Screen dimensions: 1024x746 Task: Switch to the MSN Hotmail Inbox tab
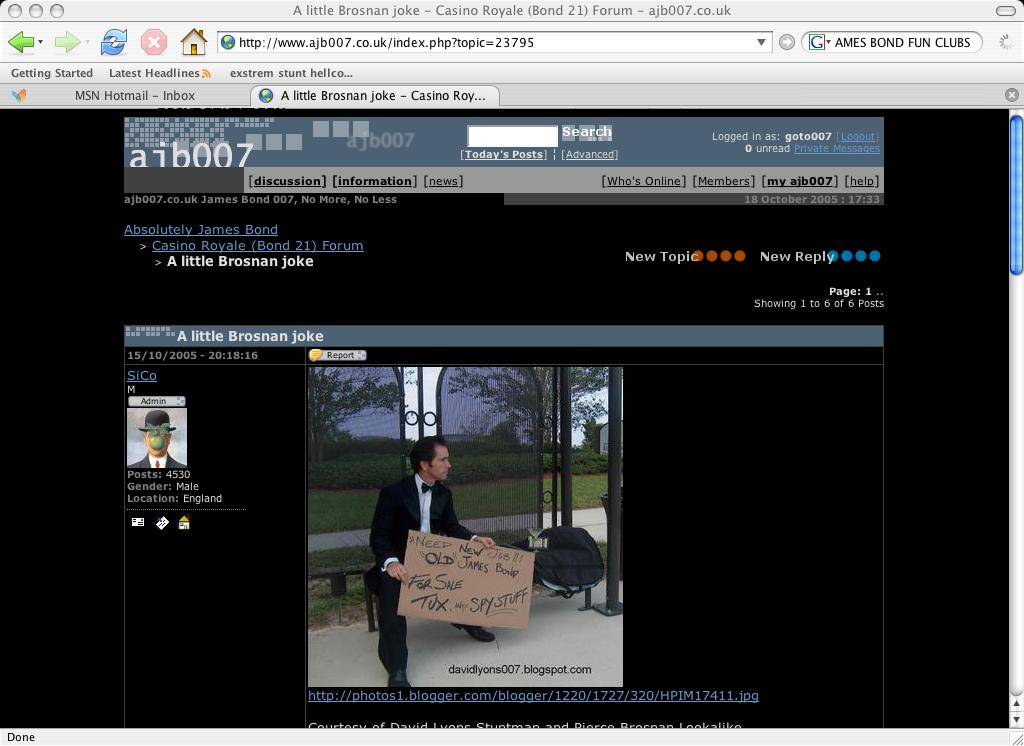(x=134, y=96)
